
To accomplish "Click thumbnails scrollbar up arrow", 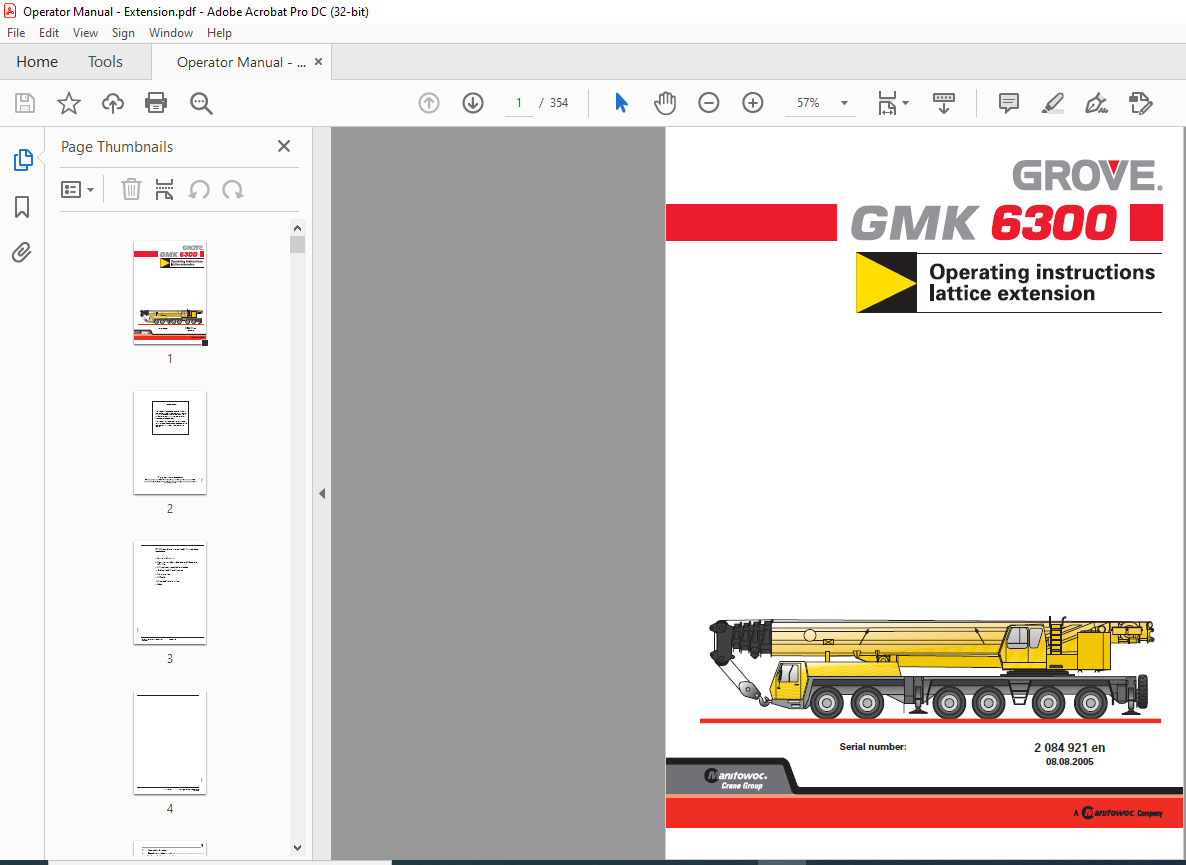I will tap(297, 228).
